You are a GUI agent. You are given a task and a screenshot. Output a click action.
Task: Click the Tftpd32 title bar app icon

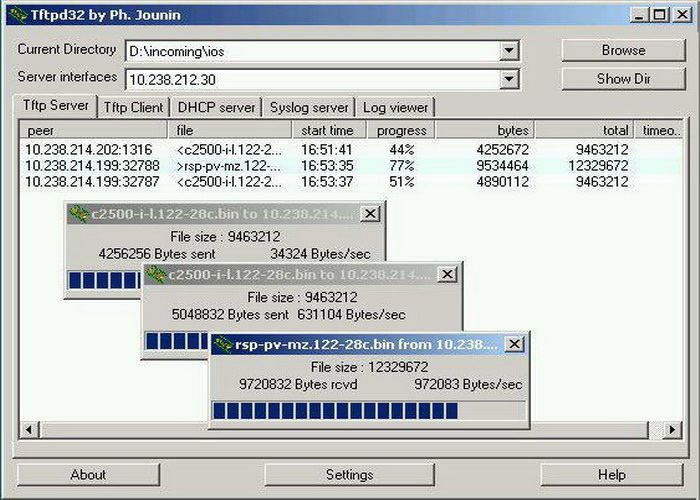click(x=16, y=14)
